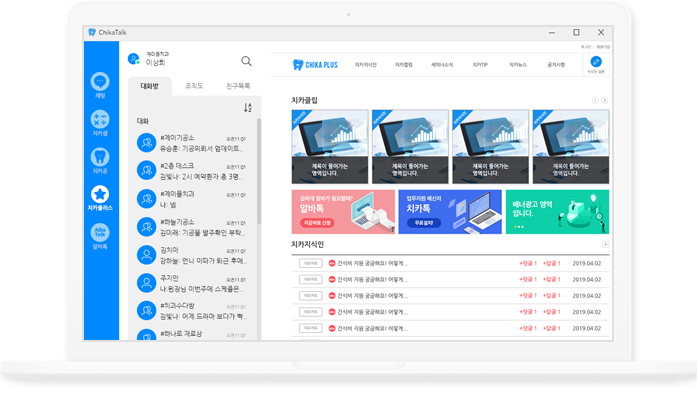Expand 치카지식인 section with plus button
This screenshot has width=697, height=397.
(605, 245)
